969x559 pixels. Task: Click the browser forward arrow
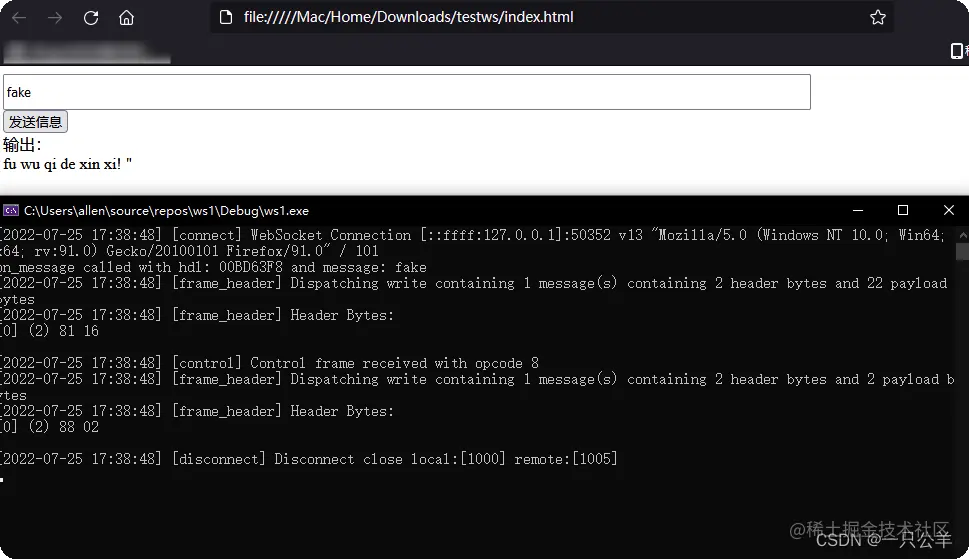(x=55, y=18)
